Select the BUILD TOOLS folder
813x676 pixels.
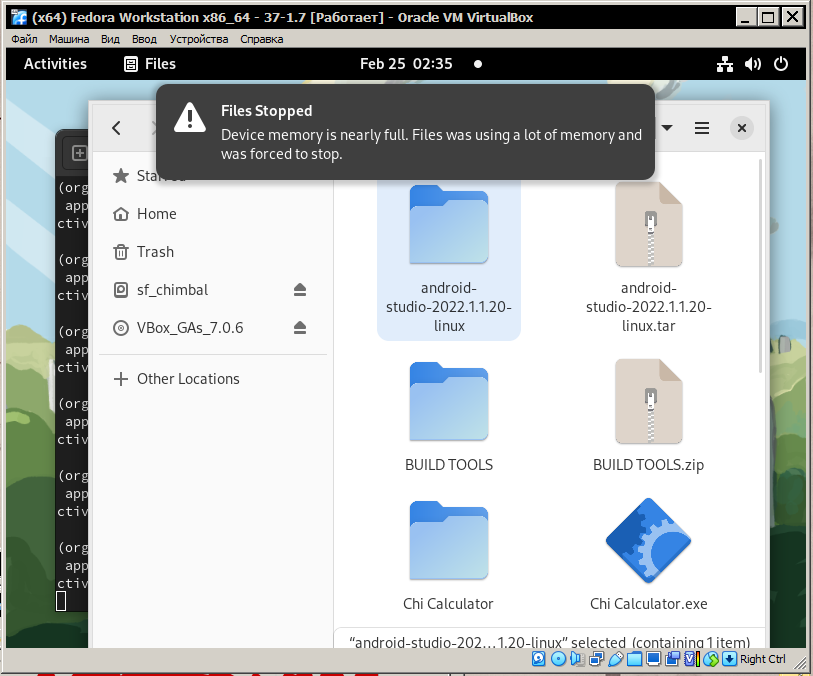(x=448, y=401)
